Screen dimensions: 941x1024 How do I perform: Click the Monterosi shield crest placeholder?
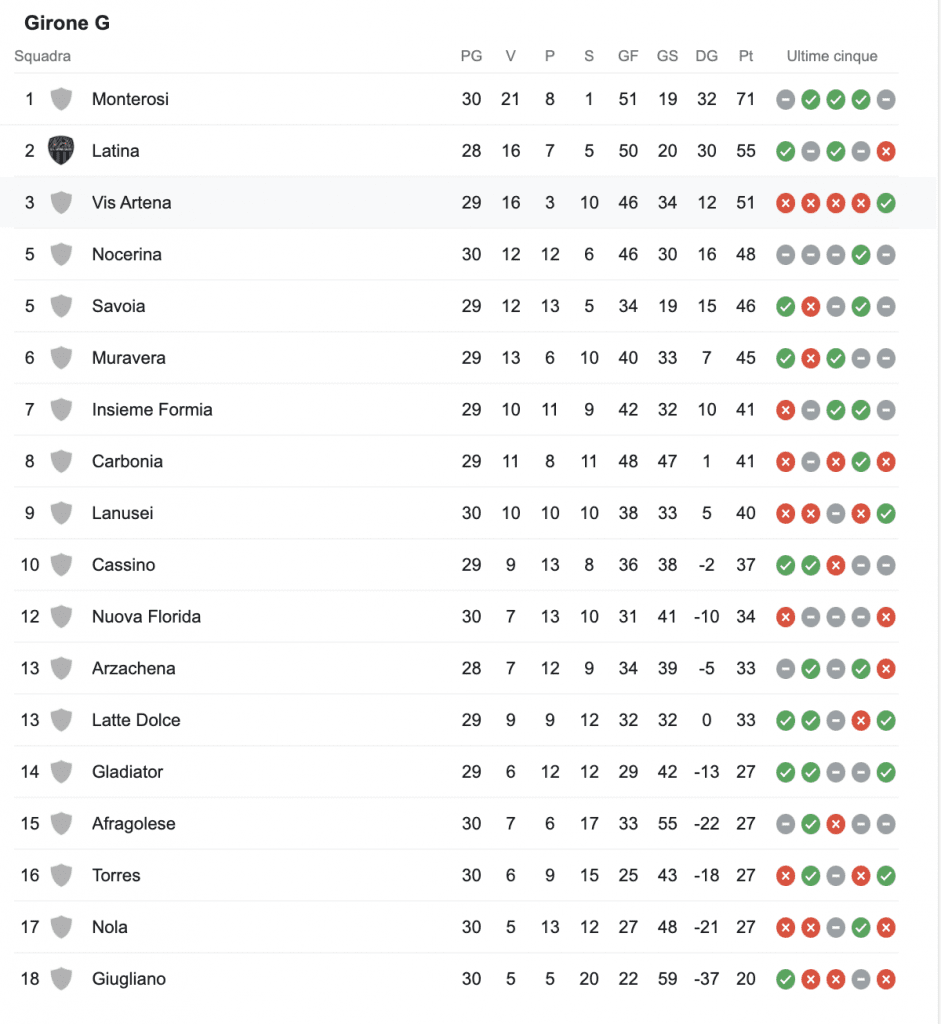(61, 99)
